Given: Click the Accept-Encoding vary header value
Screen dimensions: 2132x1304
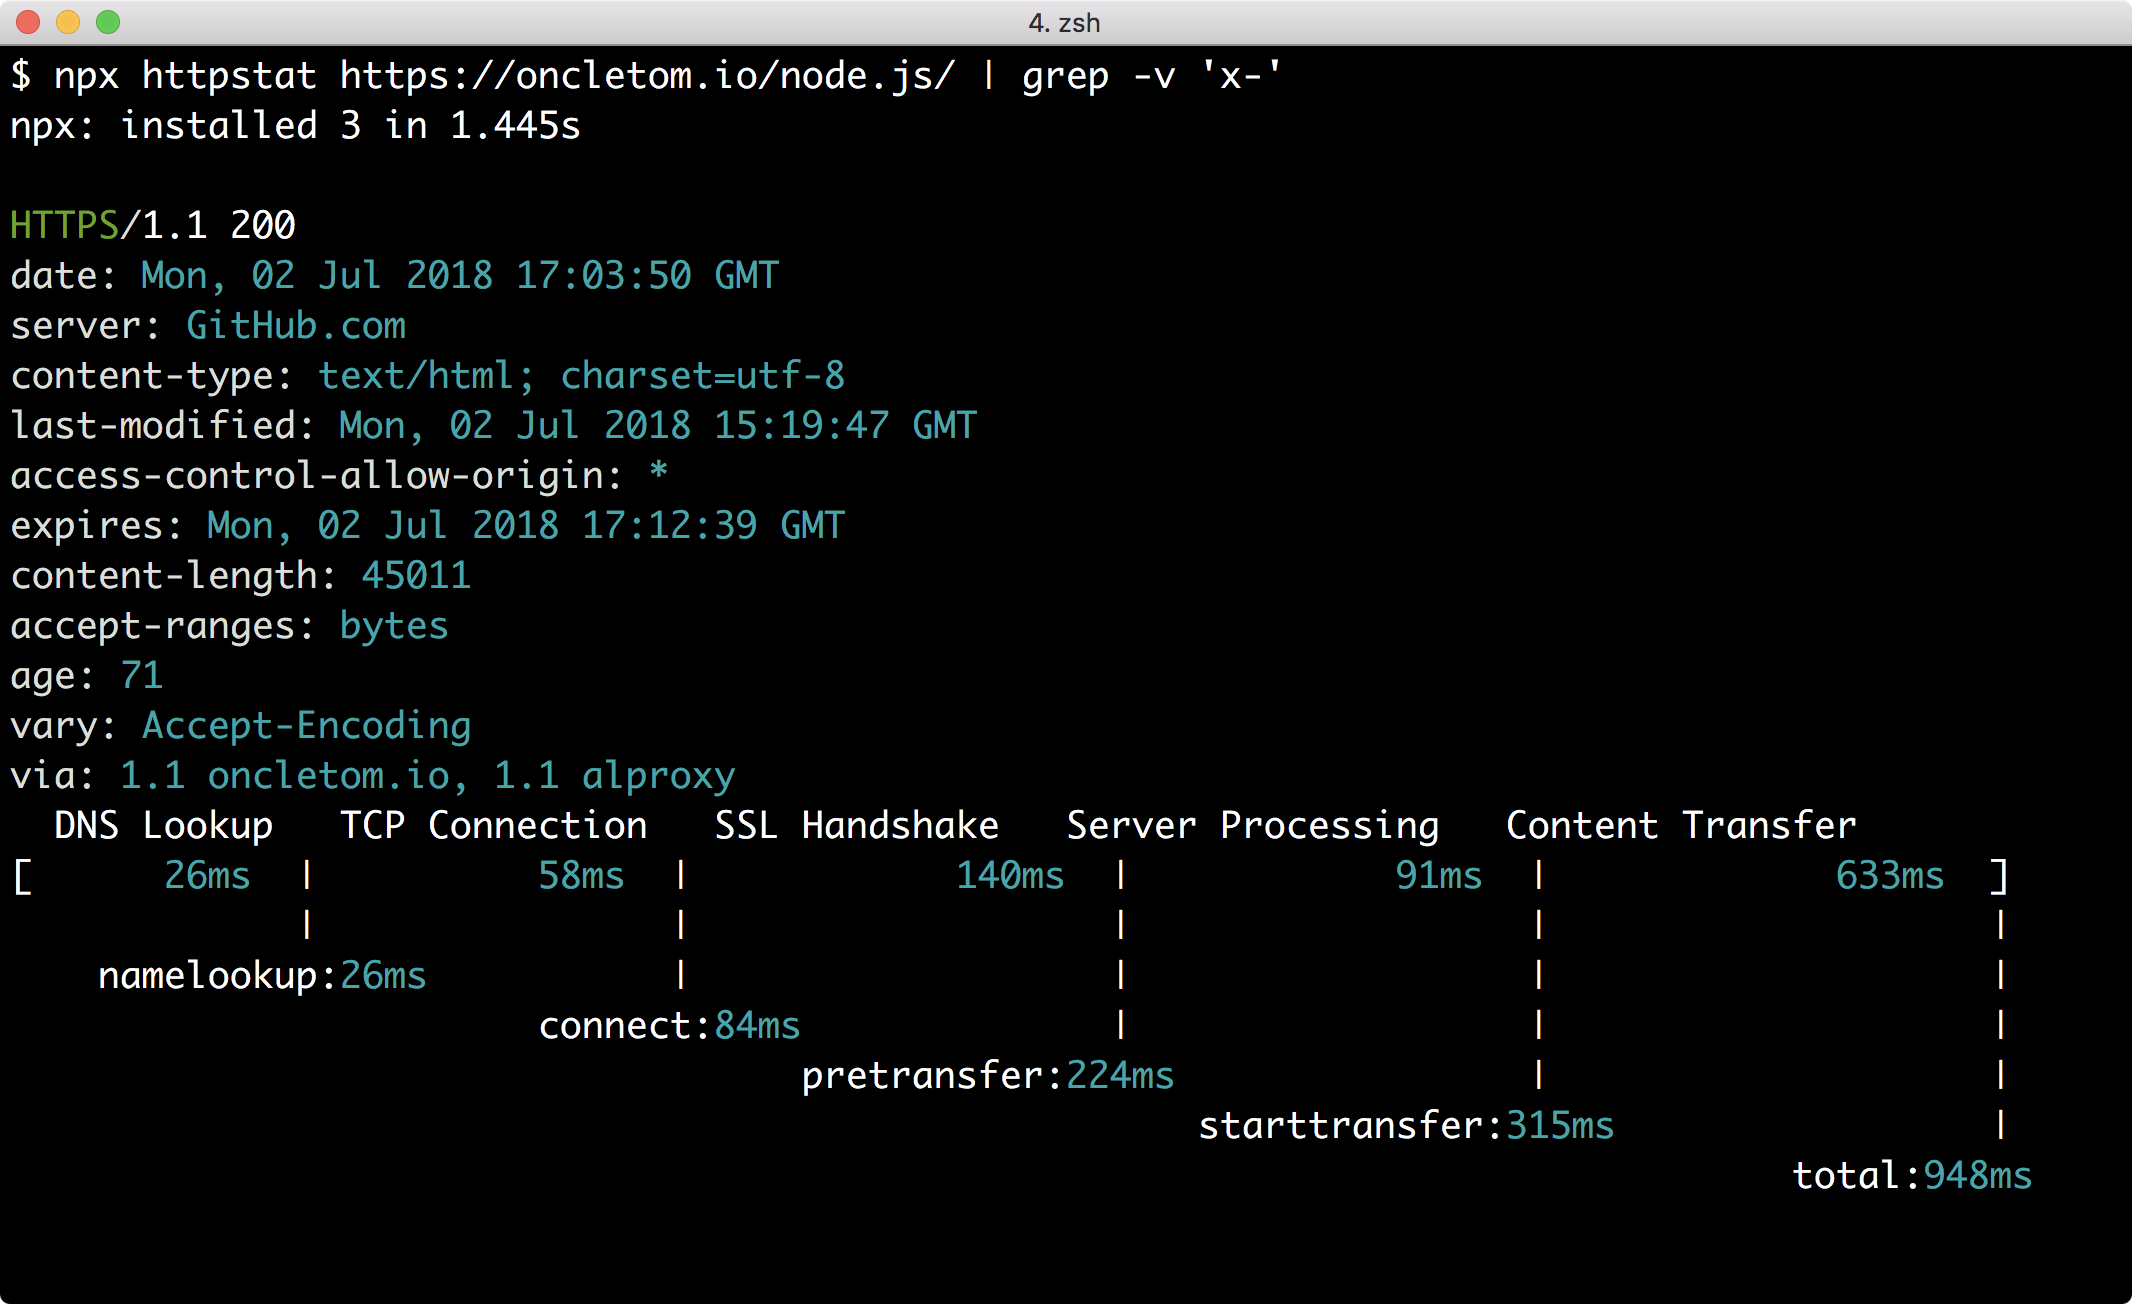Looking at the screenshot, I should point(306,726).
